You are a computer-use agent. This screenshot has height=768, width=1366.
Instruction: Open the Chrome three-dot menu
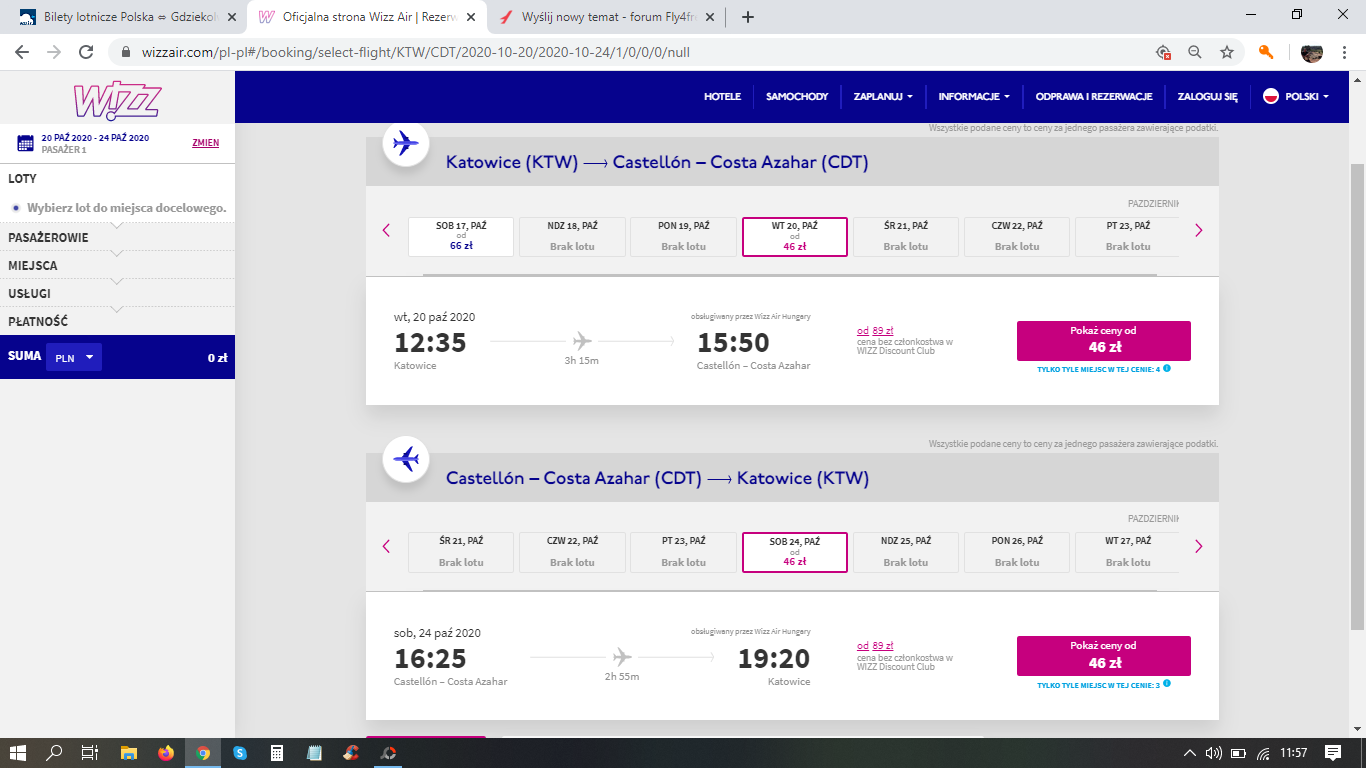[1344, 52]
